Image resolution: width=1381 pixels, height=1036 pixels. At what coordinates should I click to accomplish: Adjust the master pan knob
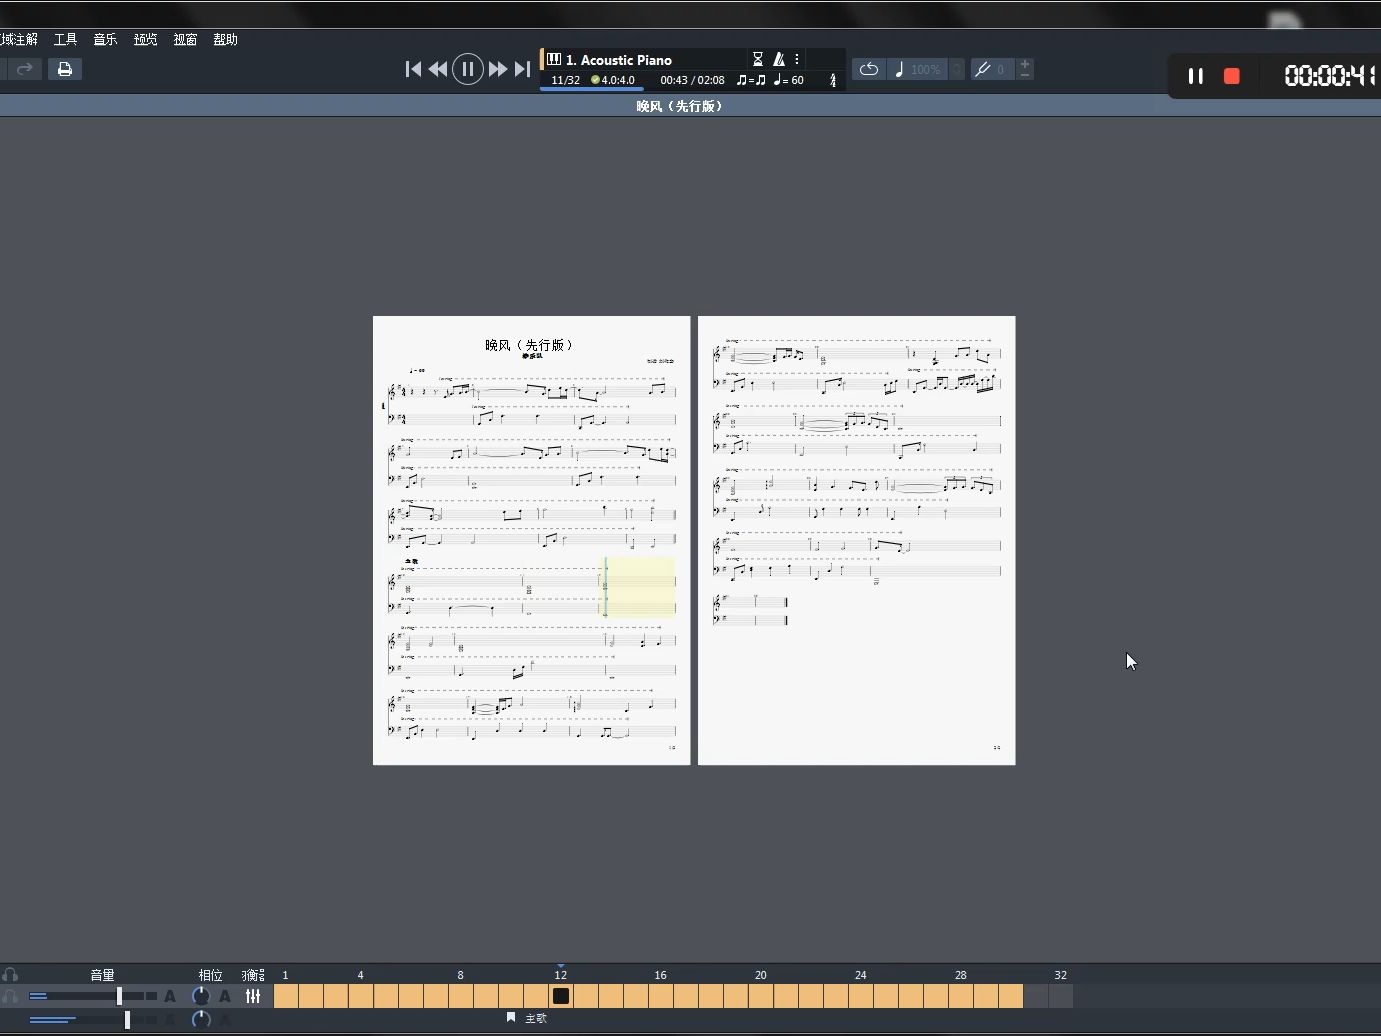(x=201, y=1019)
